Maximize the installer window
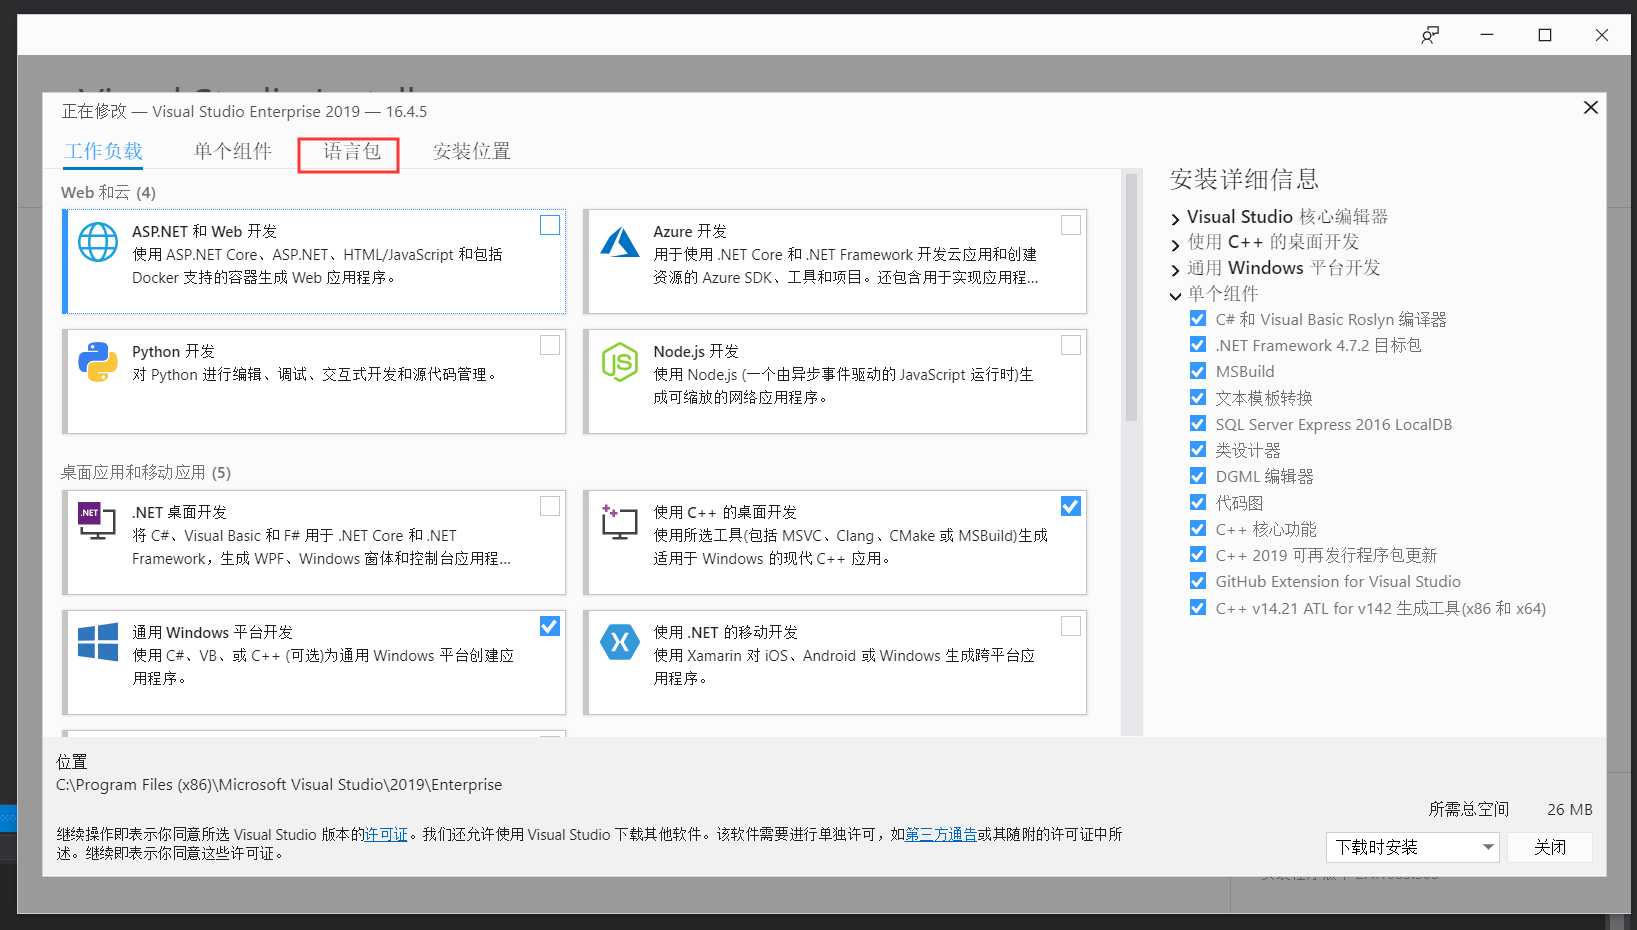1637x930 pixels. click(x=1545, y=35)
